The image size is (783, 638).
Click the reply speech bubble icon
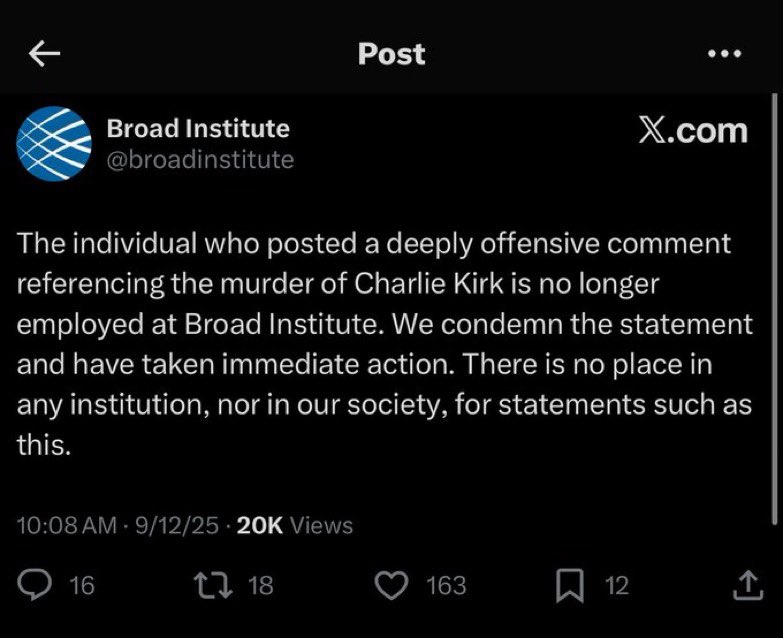(37, 585)
